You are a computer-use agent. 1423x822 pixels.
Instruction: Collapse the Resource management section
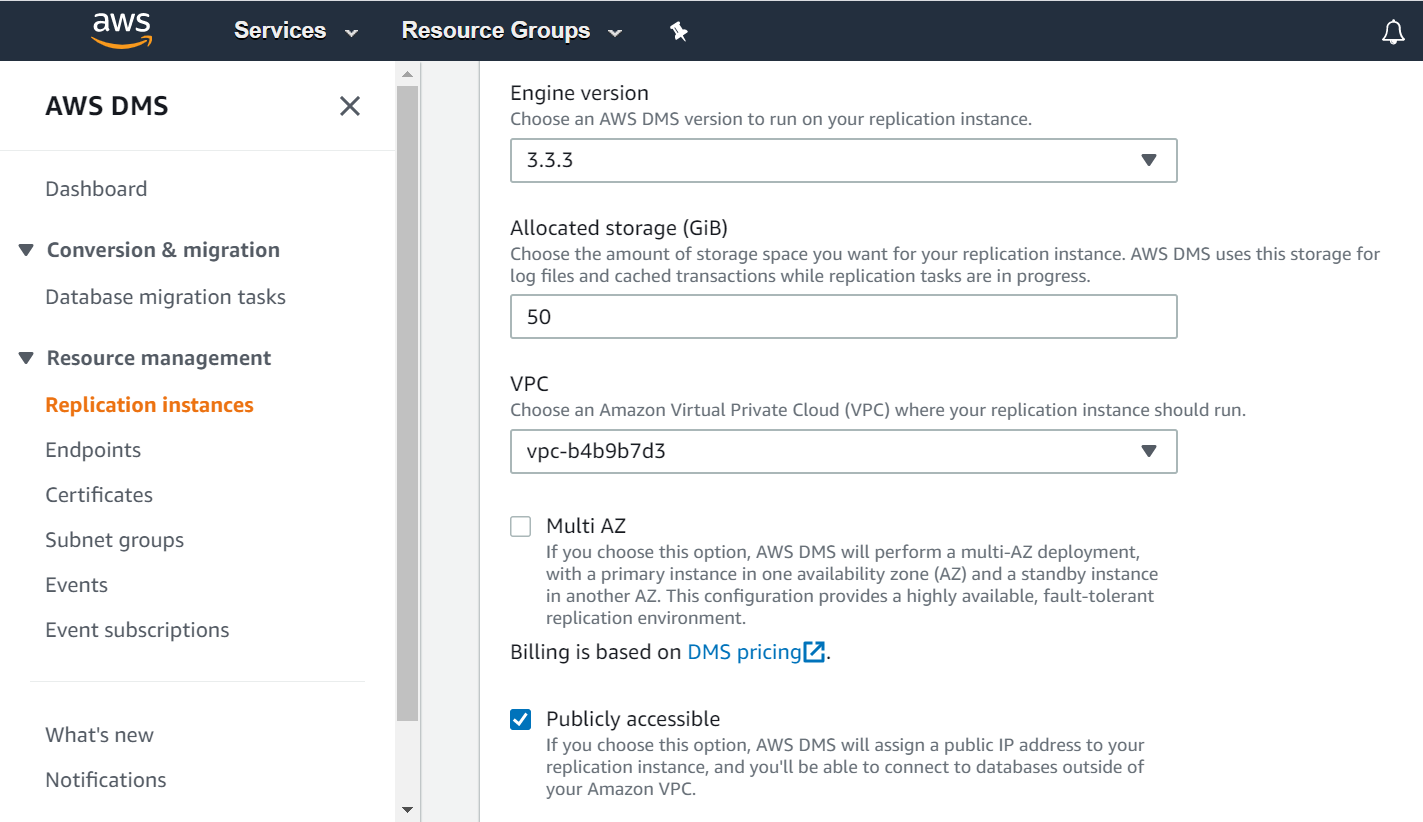(26, 358)
